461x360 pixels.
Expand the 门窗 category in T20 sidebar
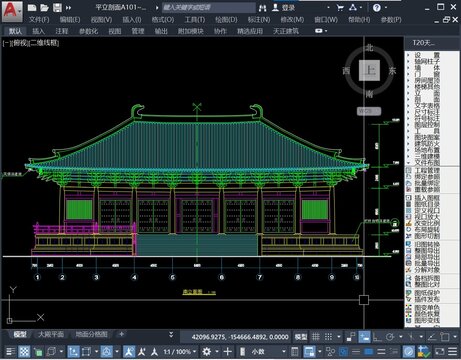tap(423, 74)
